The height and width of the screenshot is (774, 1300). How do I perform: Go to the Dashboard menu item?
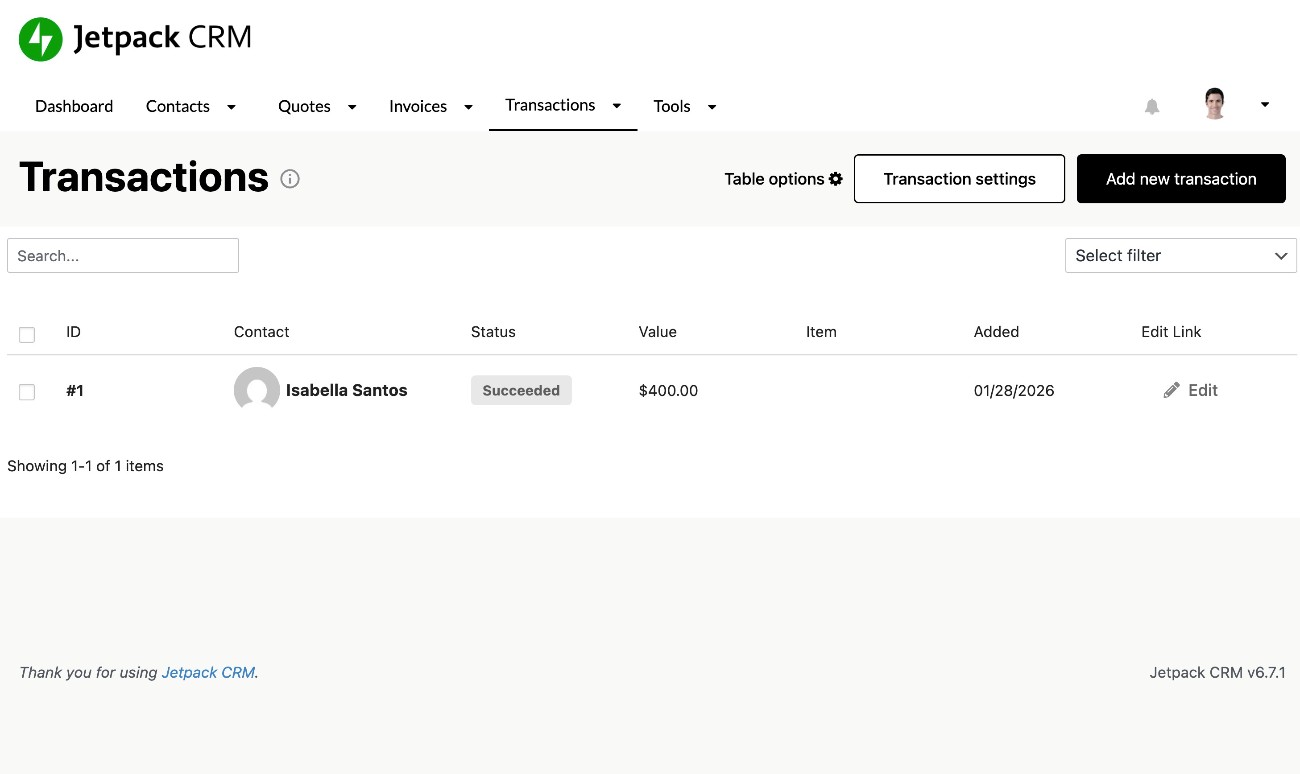[74, 106]
